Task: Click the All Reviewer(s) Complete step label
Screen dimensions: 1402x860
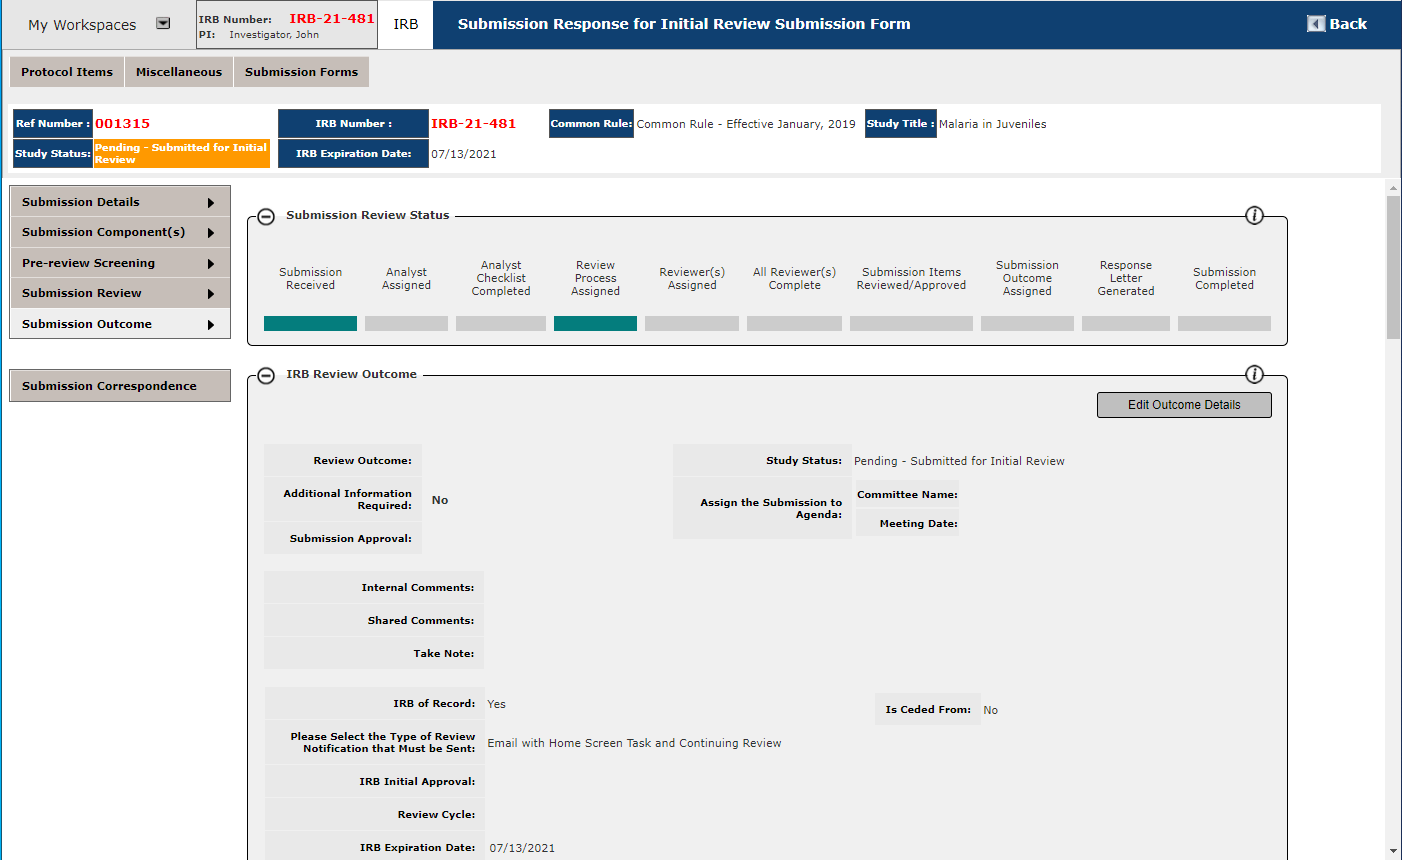Action: coord(795,279)
